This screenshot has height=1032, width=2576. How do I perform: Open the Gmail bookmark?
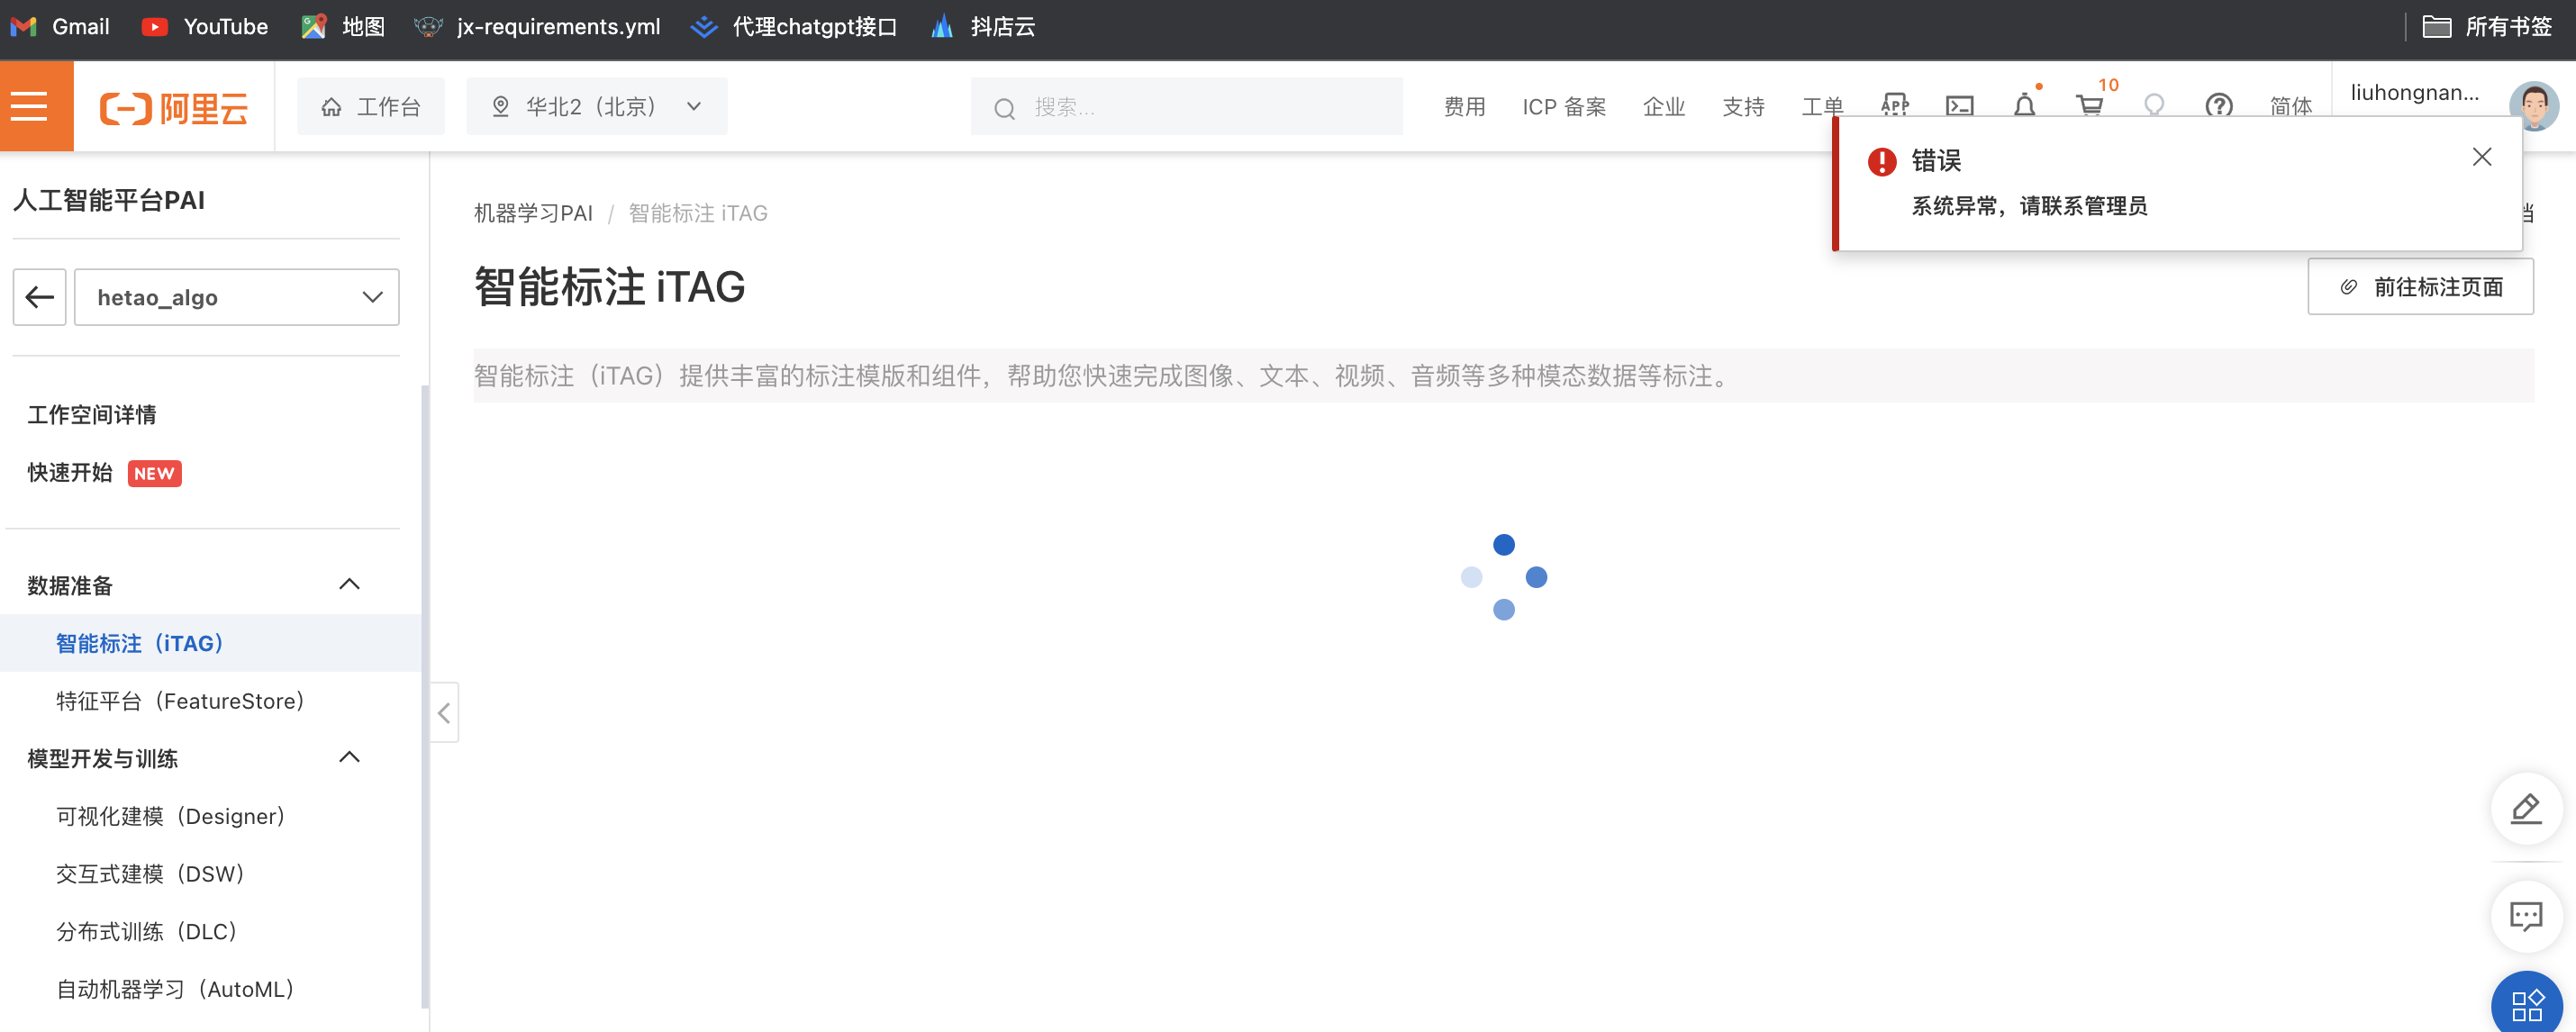coord(60,26)
